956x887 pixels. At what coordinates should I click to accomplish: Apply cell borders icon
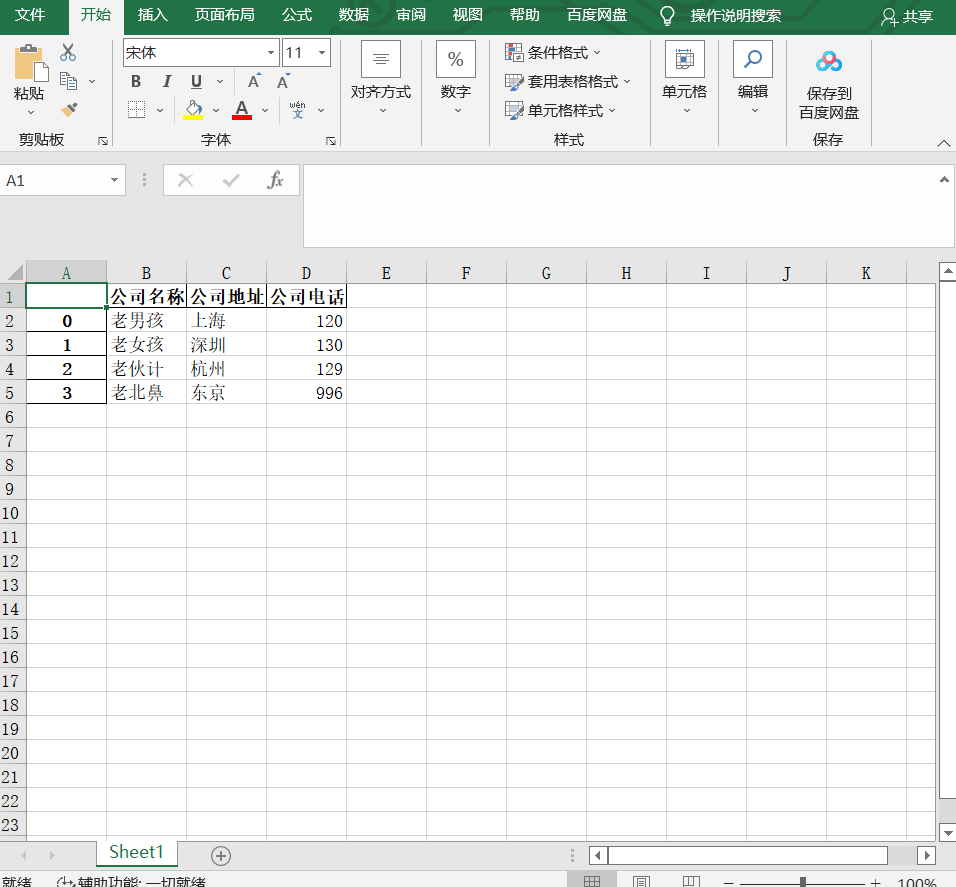pos(137,110)
